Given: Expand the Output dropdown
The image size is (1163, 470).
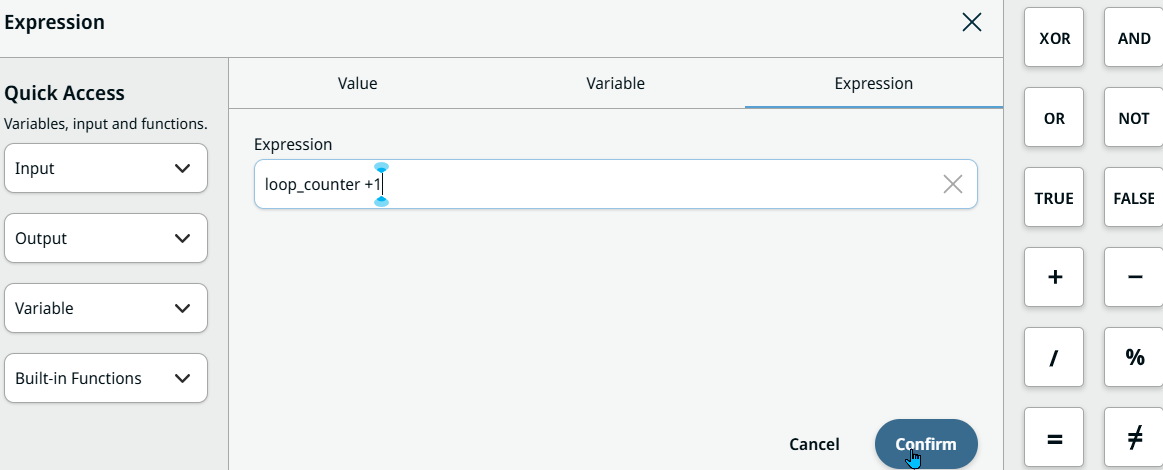Looking at the screenshot, I should (106, 238).
